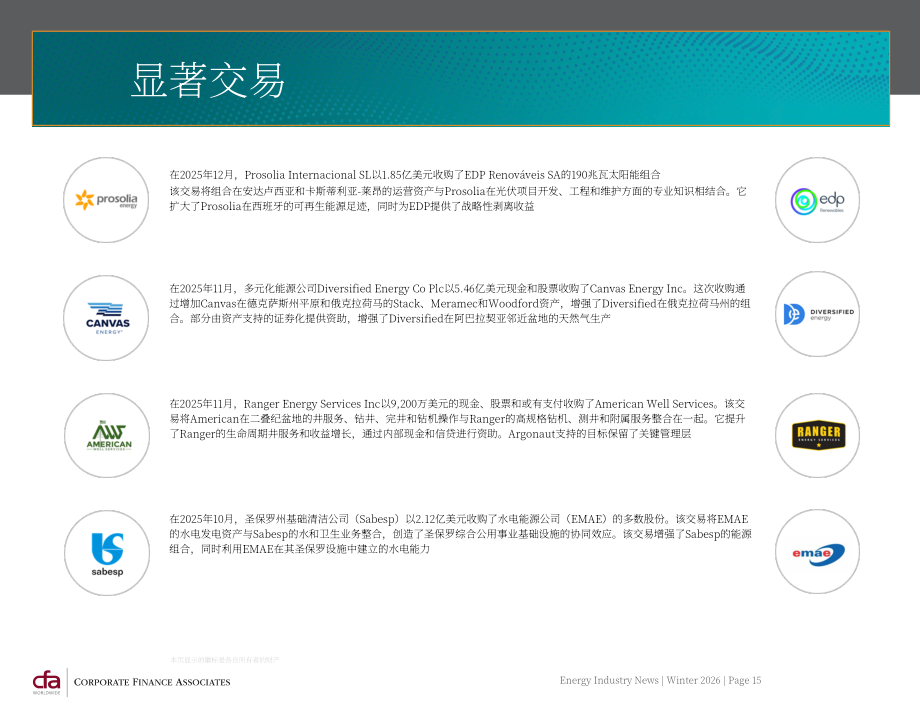
Task: Click the American Well Services logo
Action: point(107,436)
